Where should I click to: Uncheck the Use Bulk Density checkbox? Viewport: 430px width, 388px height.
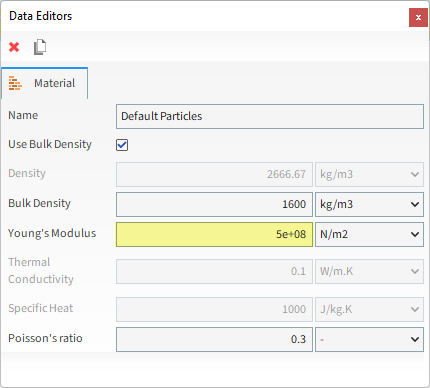coord(122,145)
